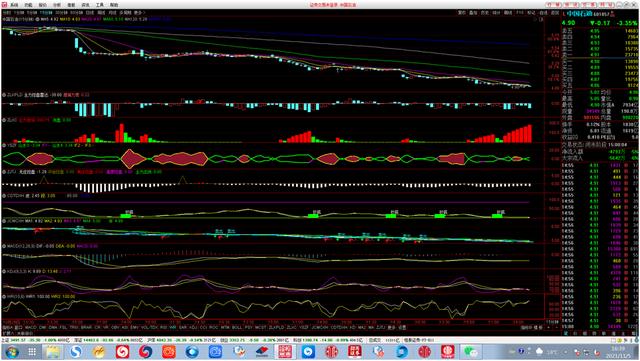The height and width of the screenshot is (361, 640).
Task: Click the YSZF panel settings gear icon
Action: 4,145
